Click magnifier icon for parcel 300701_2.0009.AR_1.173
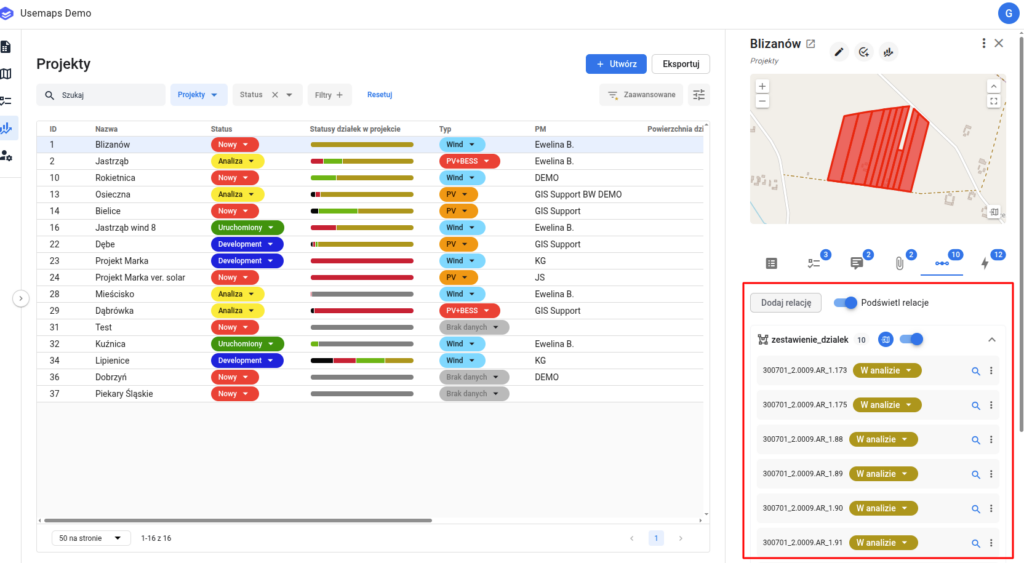 pyautogui.click(x=975, y=371)
